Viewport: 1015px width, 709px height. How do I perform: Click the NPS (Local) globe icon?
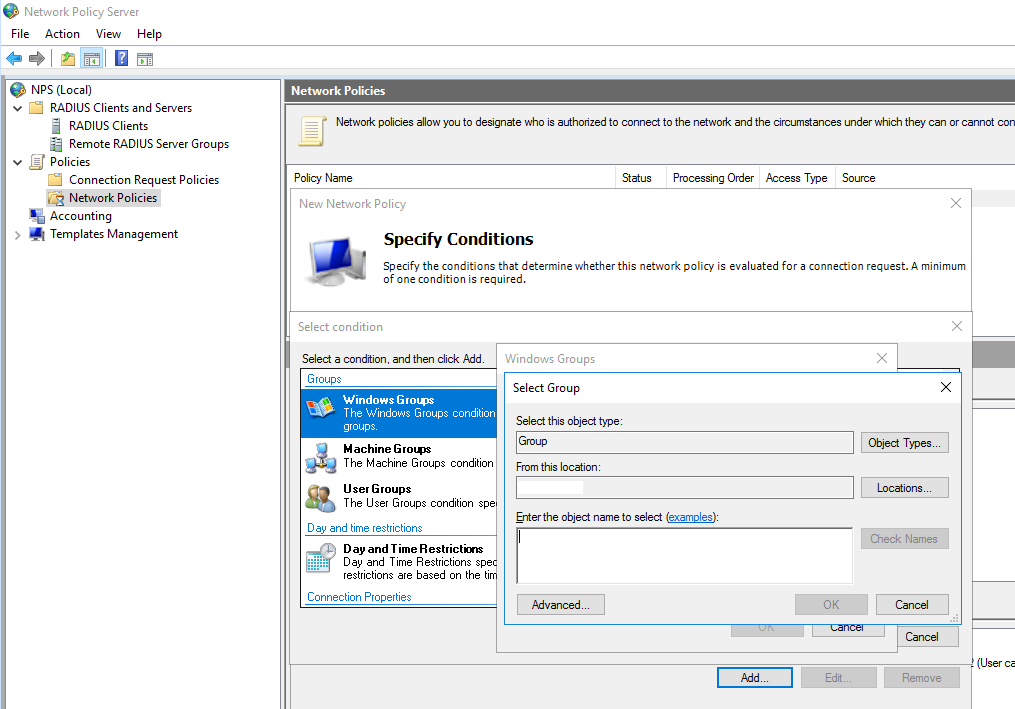18,89
